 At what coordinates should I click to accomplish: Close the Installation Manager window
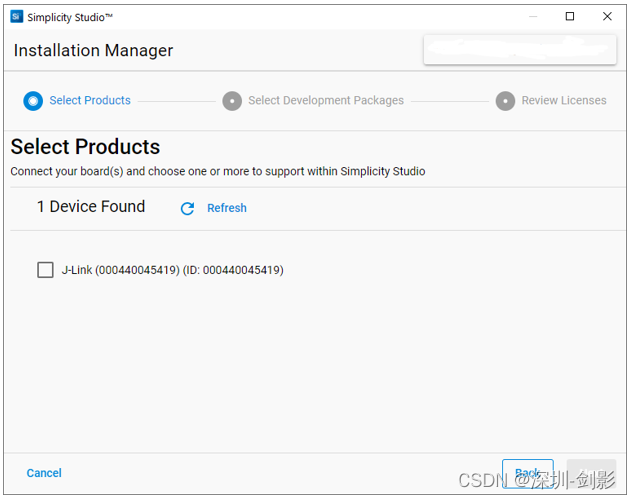tap(607, 16)
